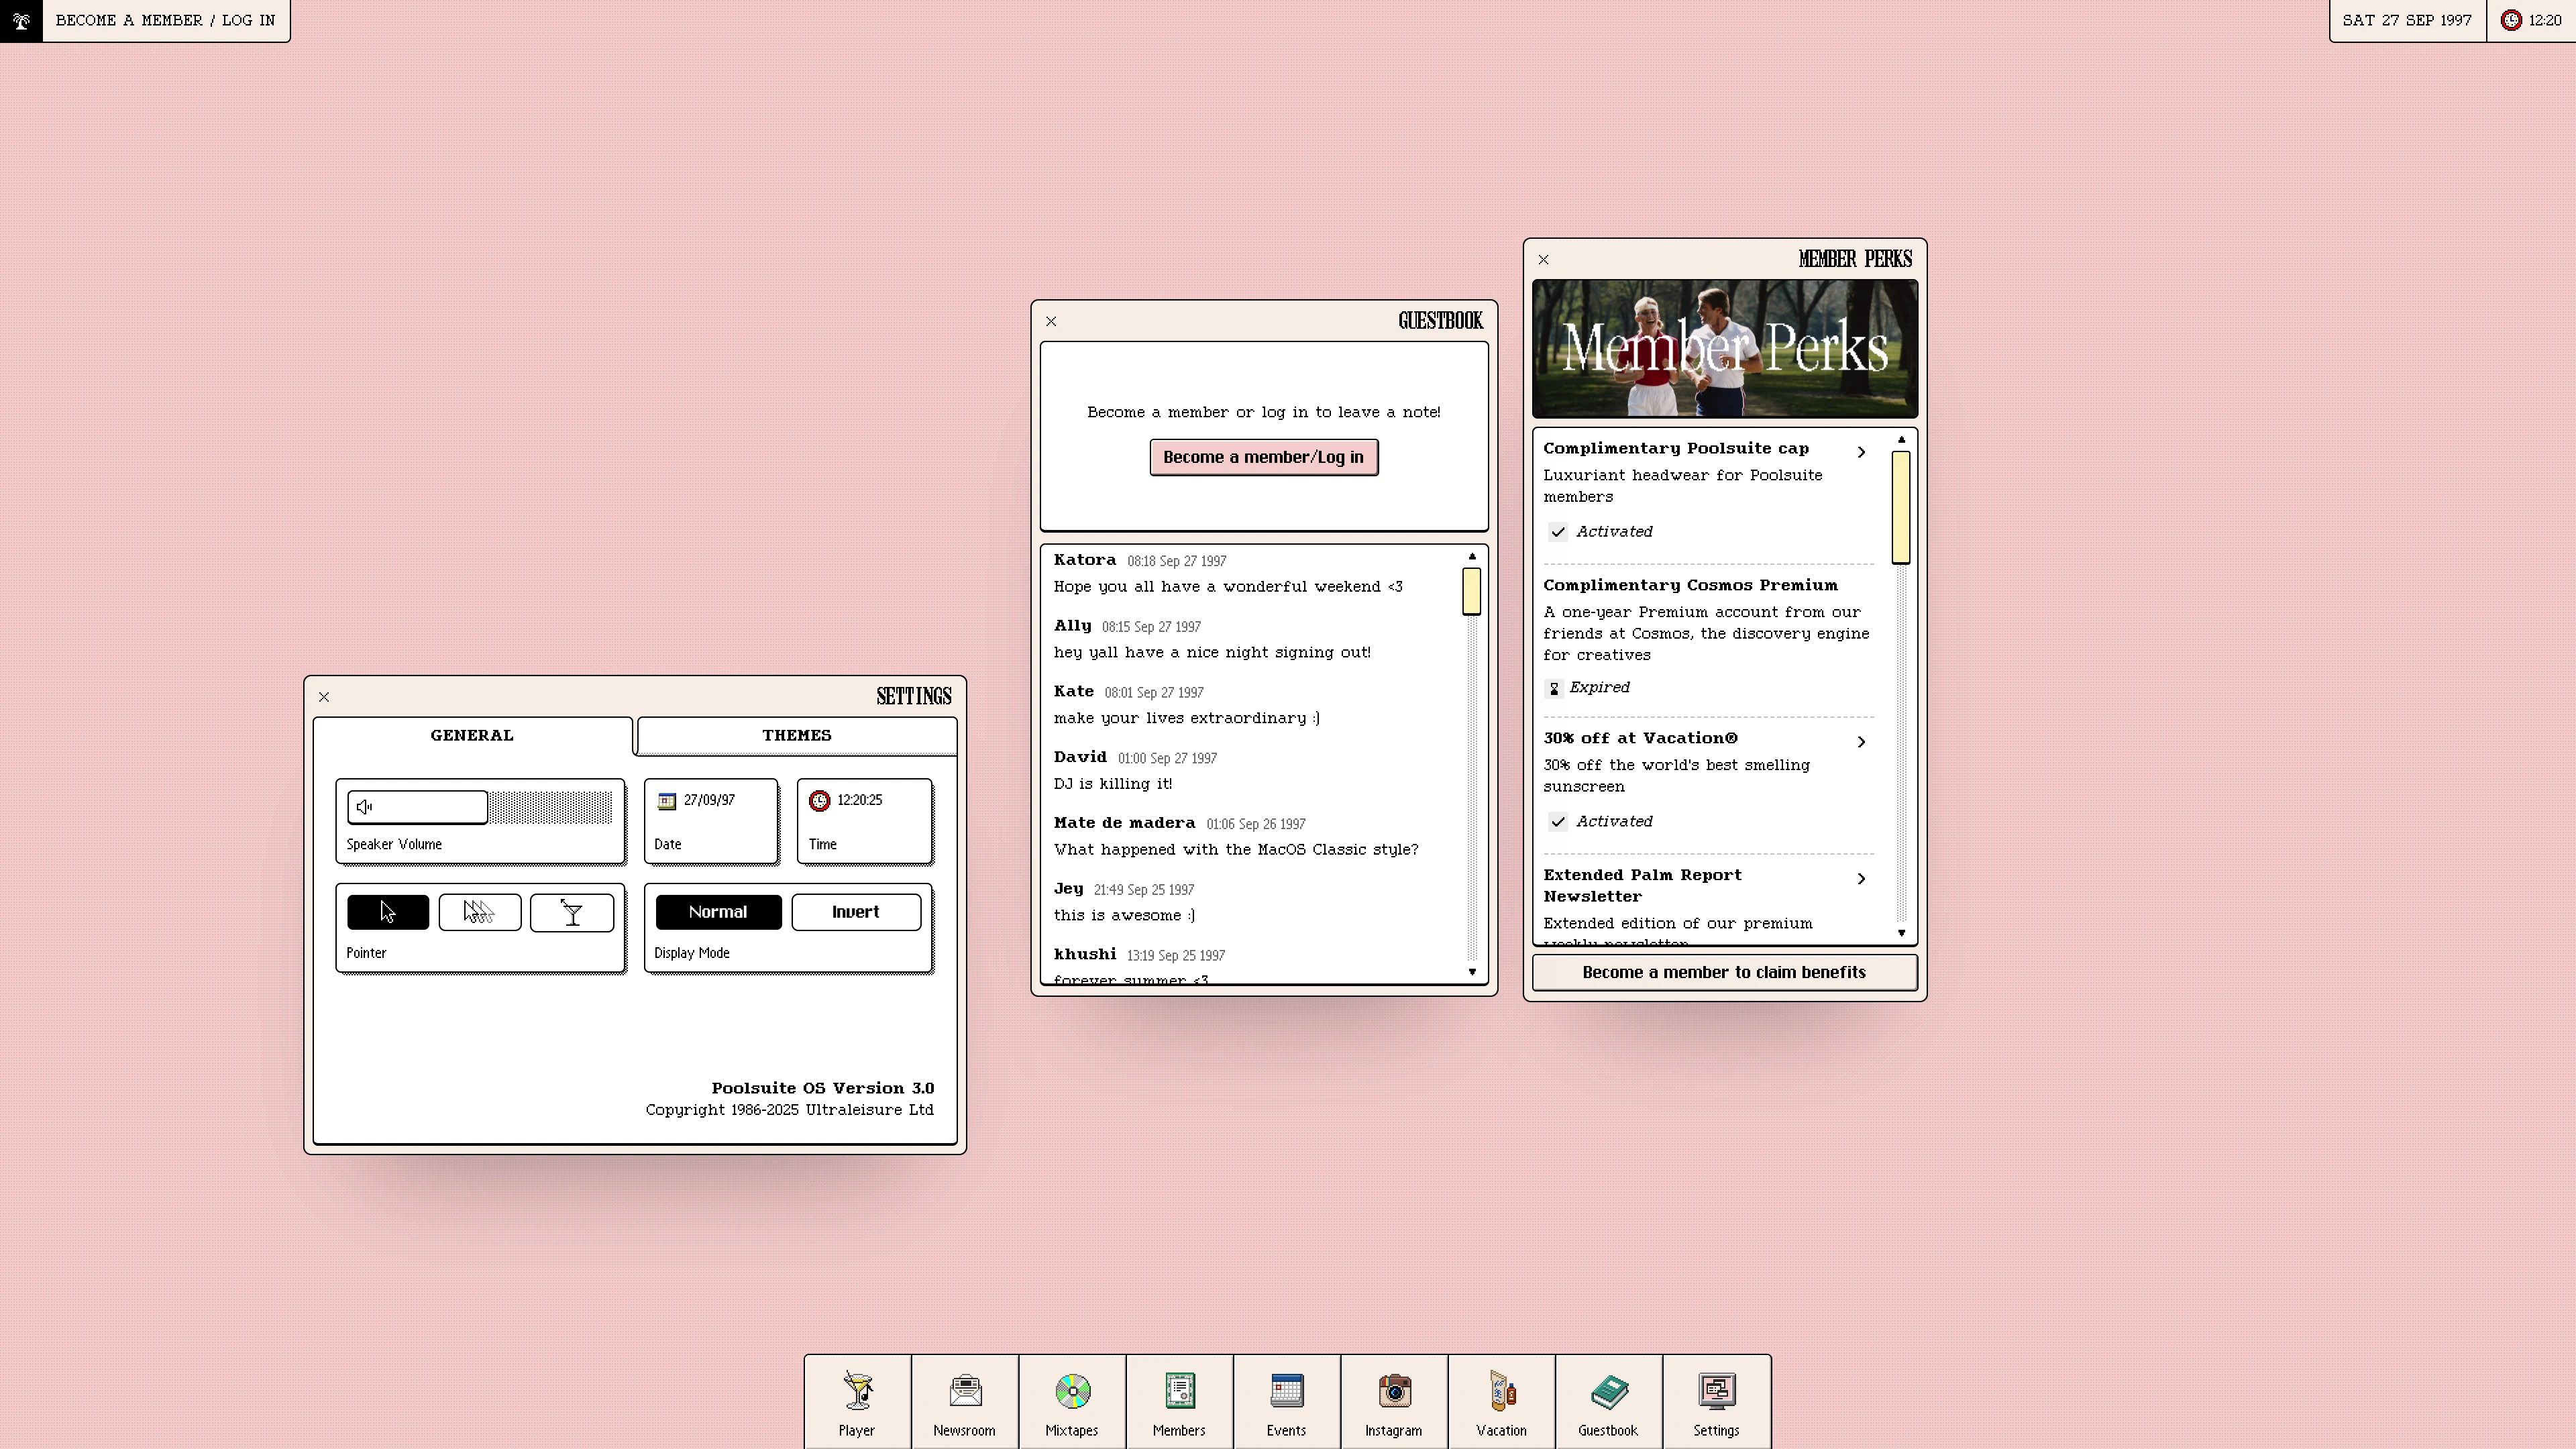Image resolution: width=2576 pixels, height=1449 pixels.
Task: Expand the Complimentary Poolsuite cap perk
Action: 1860,452
